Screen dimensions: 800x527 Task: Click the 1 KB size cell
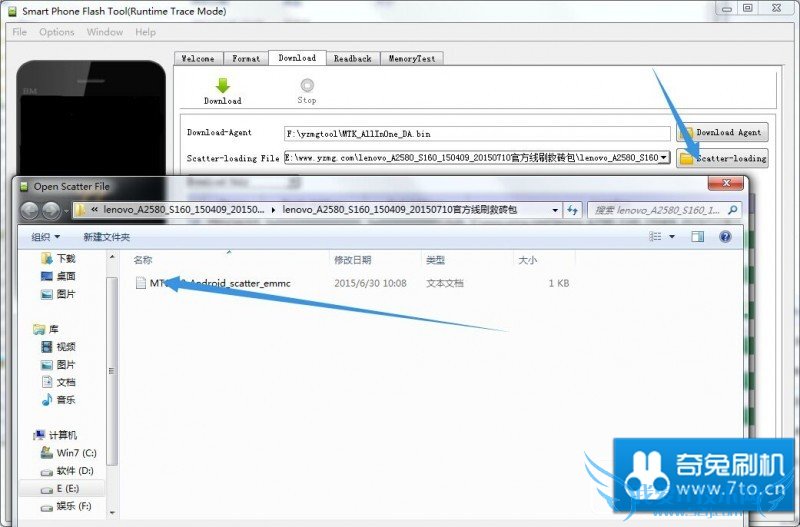tap(559, 283)
